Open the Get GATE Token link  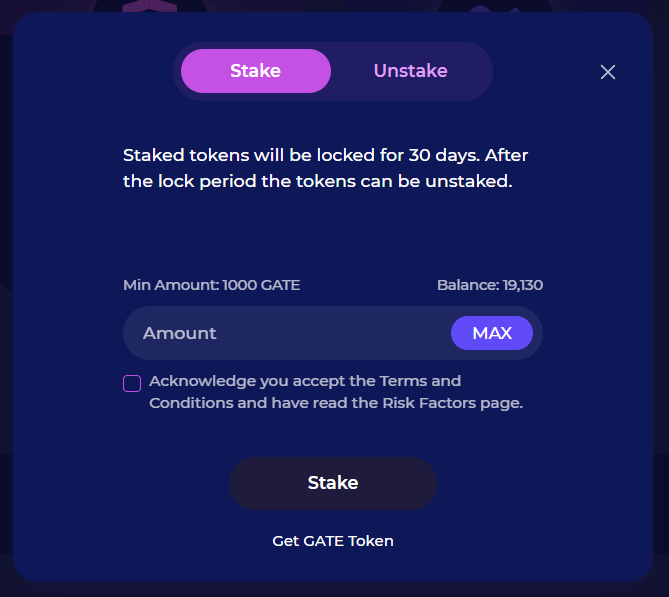[333, 541]
